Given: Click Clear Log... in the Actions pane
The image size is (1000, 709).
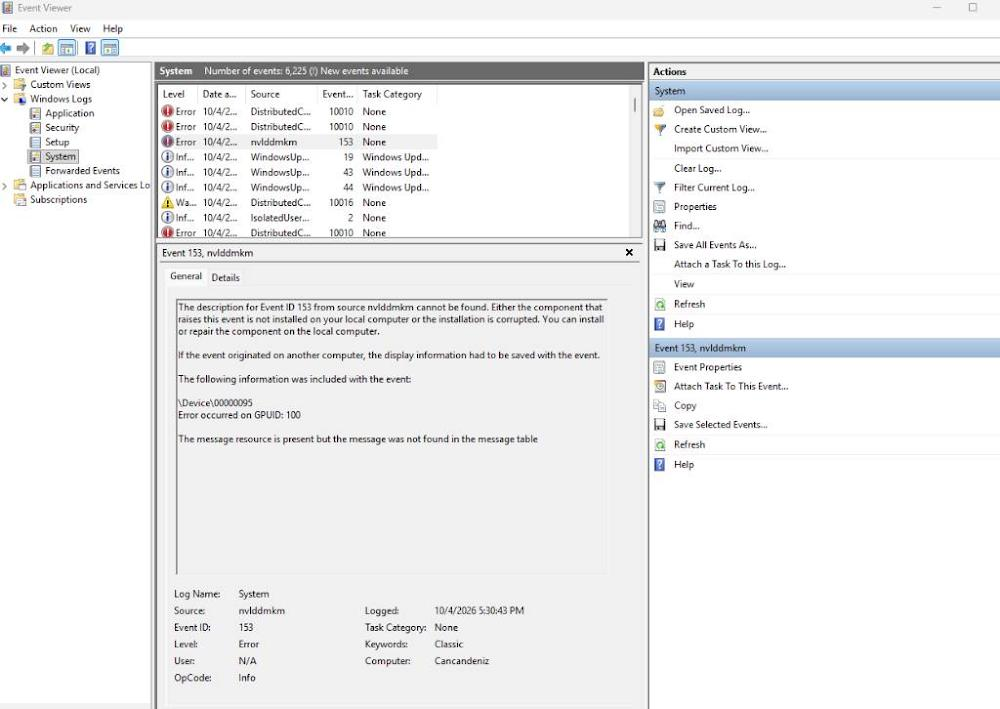Looking at the screenshot, I should pos(698,168).
